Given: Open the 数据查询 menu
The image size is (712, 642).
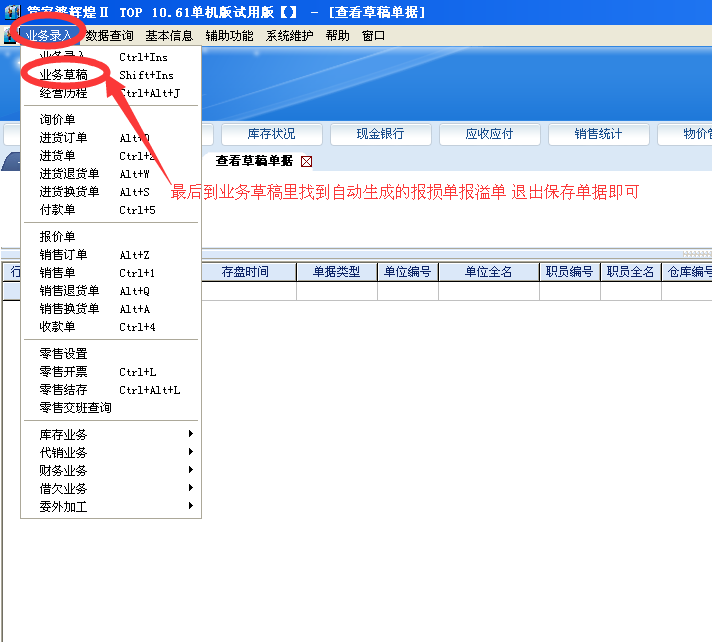Looking at the screenshot, I should (x=109, y=36).
